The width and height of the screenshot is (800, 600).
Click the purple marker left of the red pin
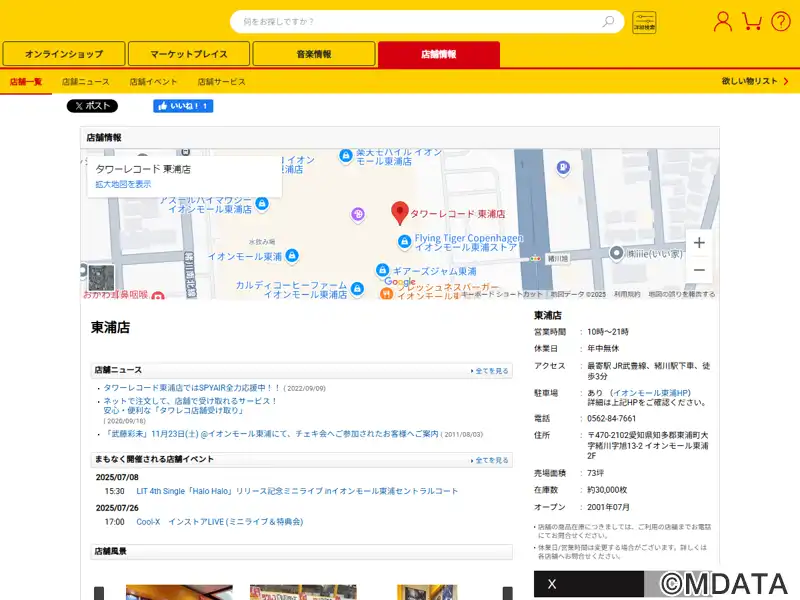tap(358, 214)
